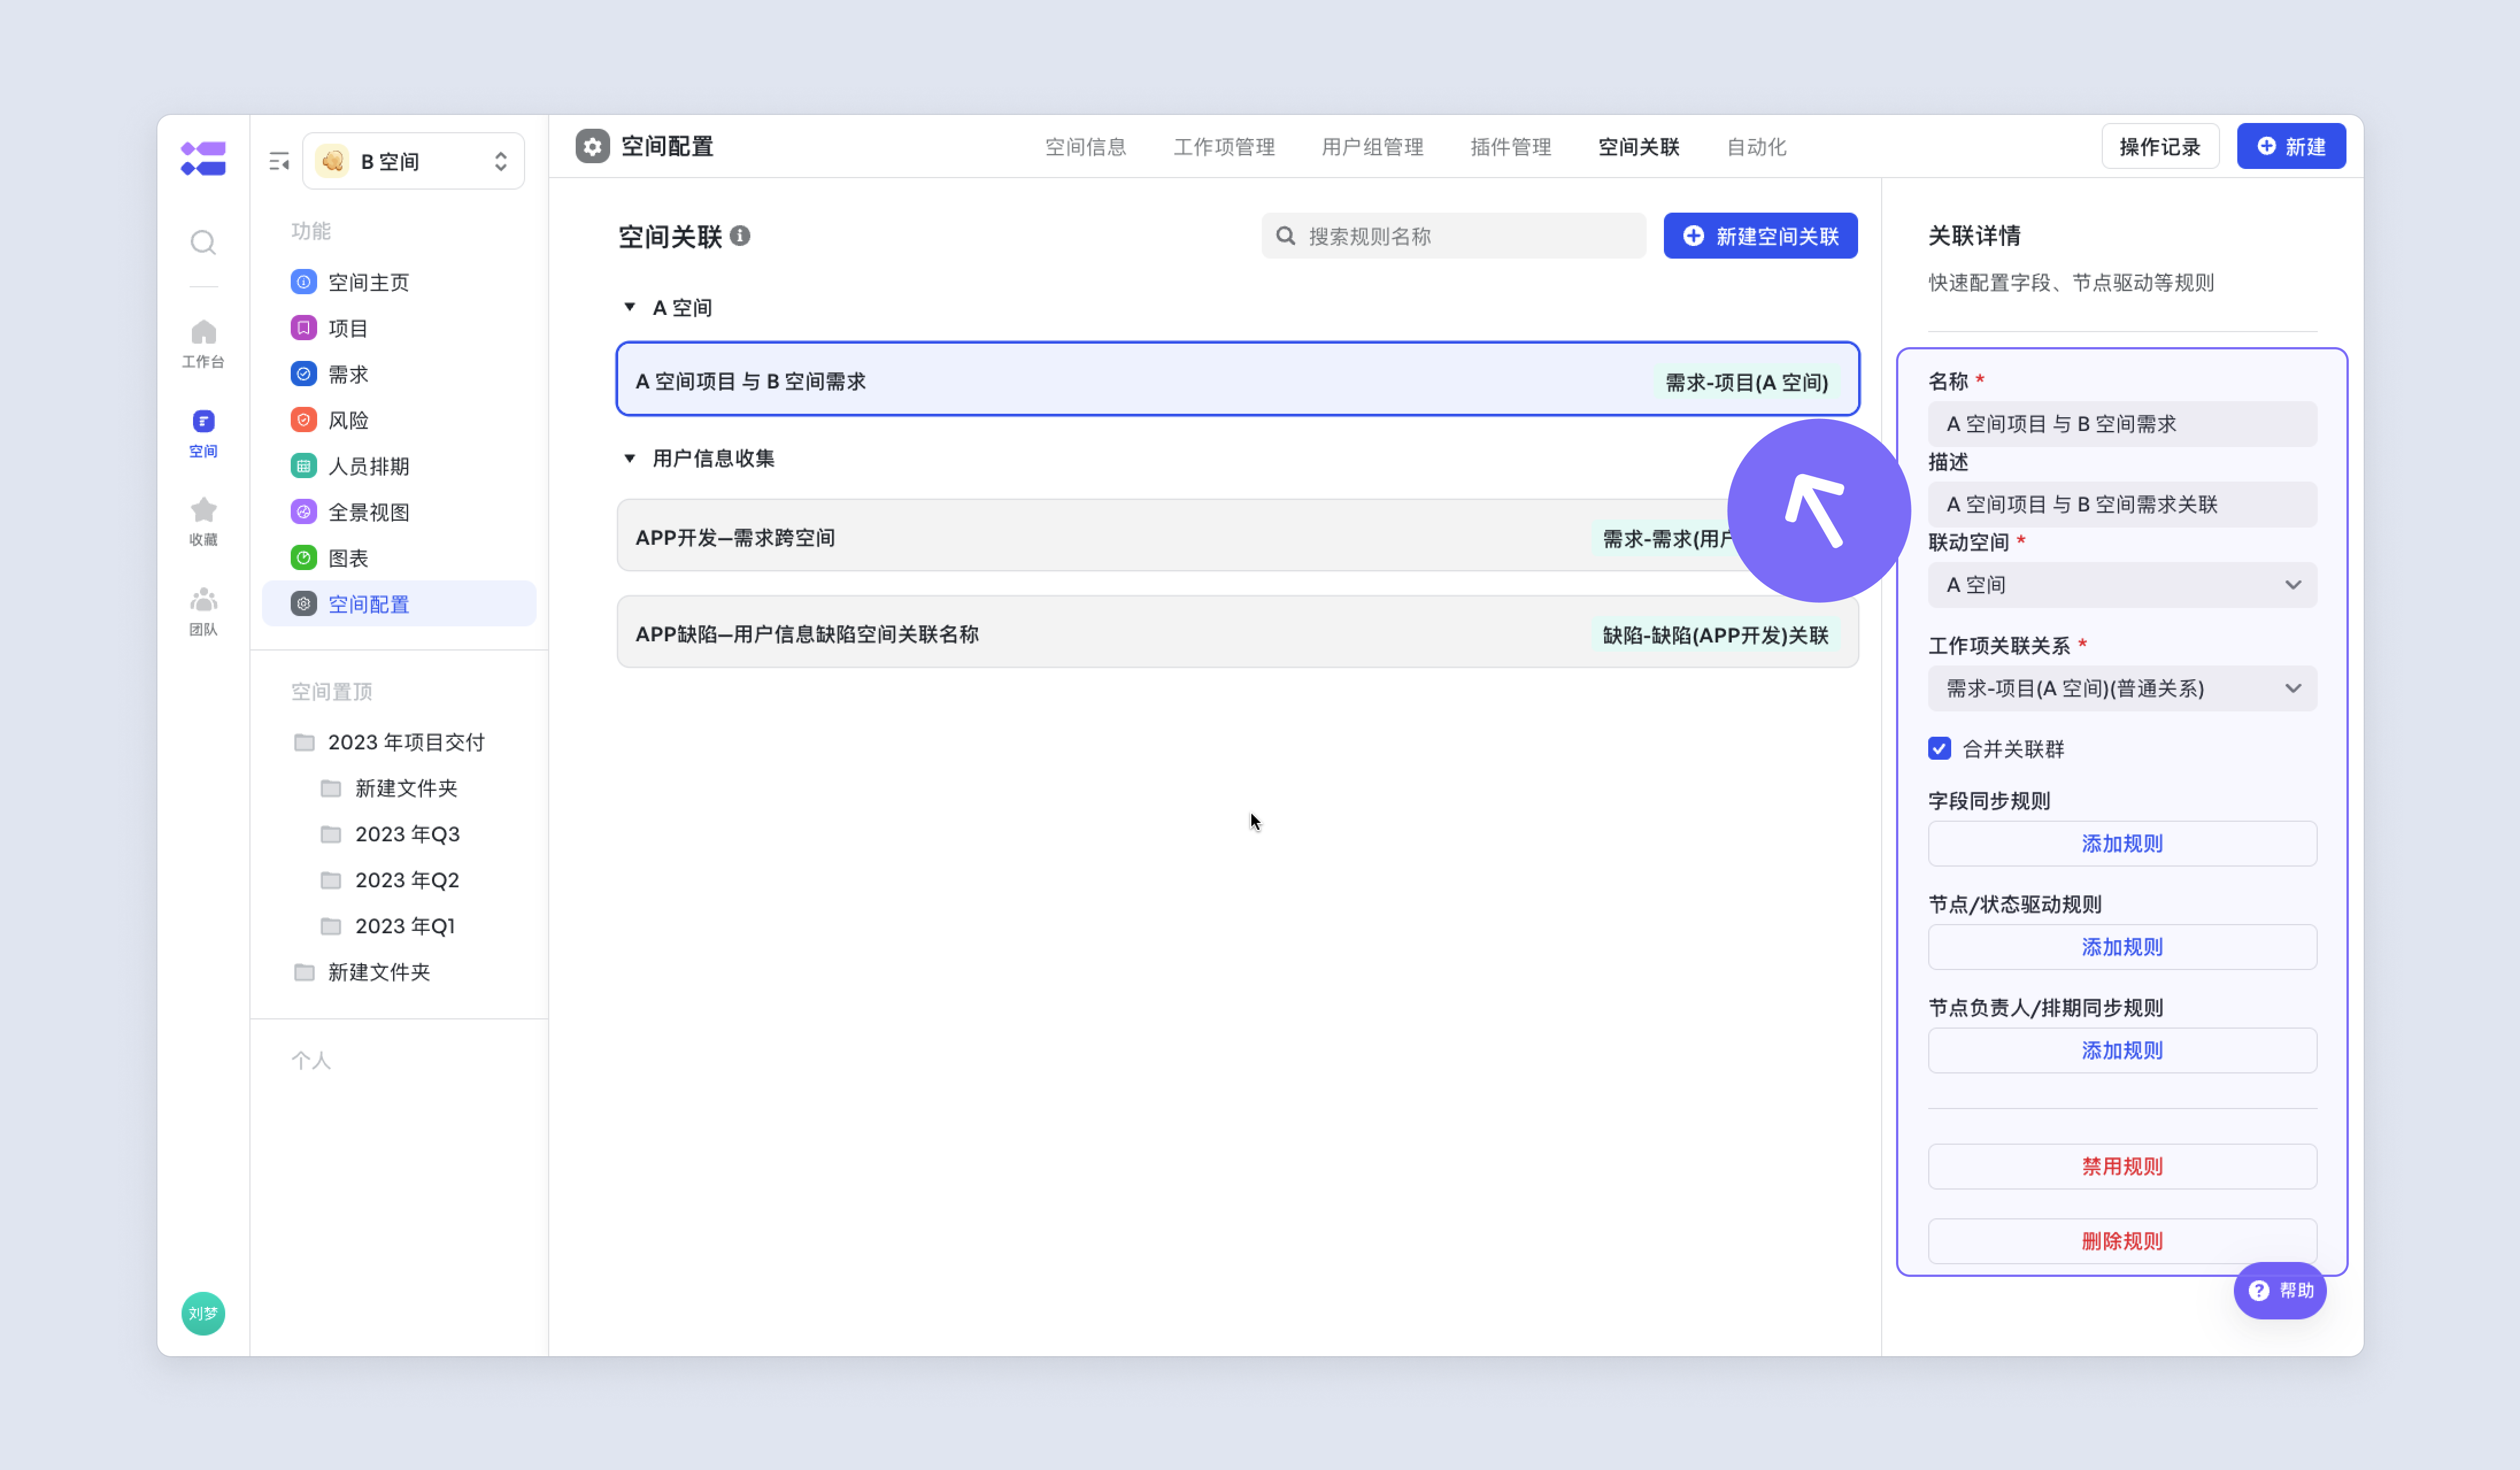This screenshot has height=1470, width=2520.
Task: Click the 描述 input field
Action: [2122, 505]
